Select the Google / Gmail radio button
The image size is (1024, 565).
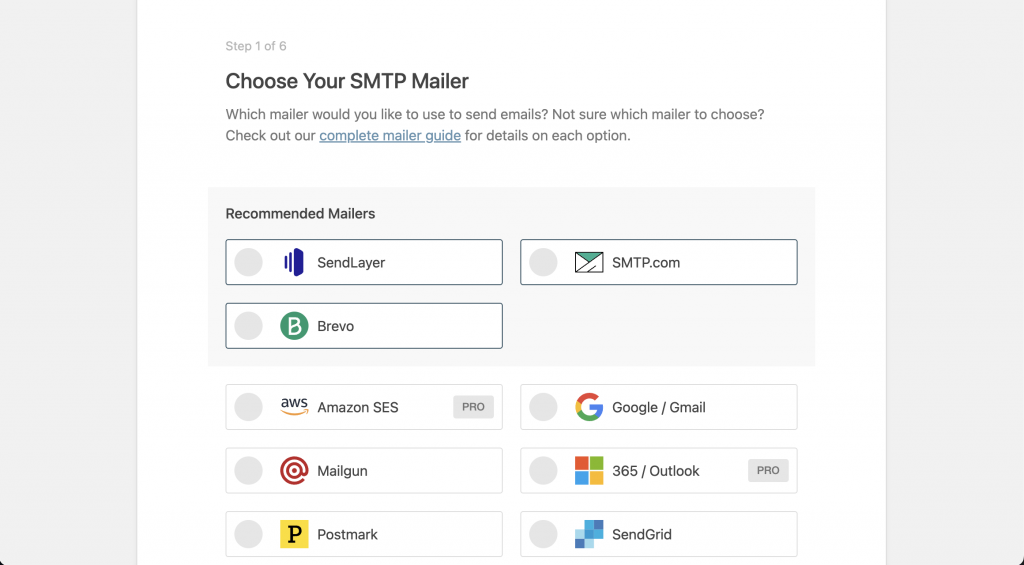tap(543, 407)
